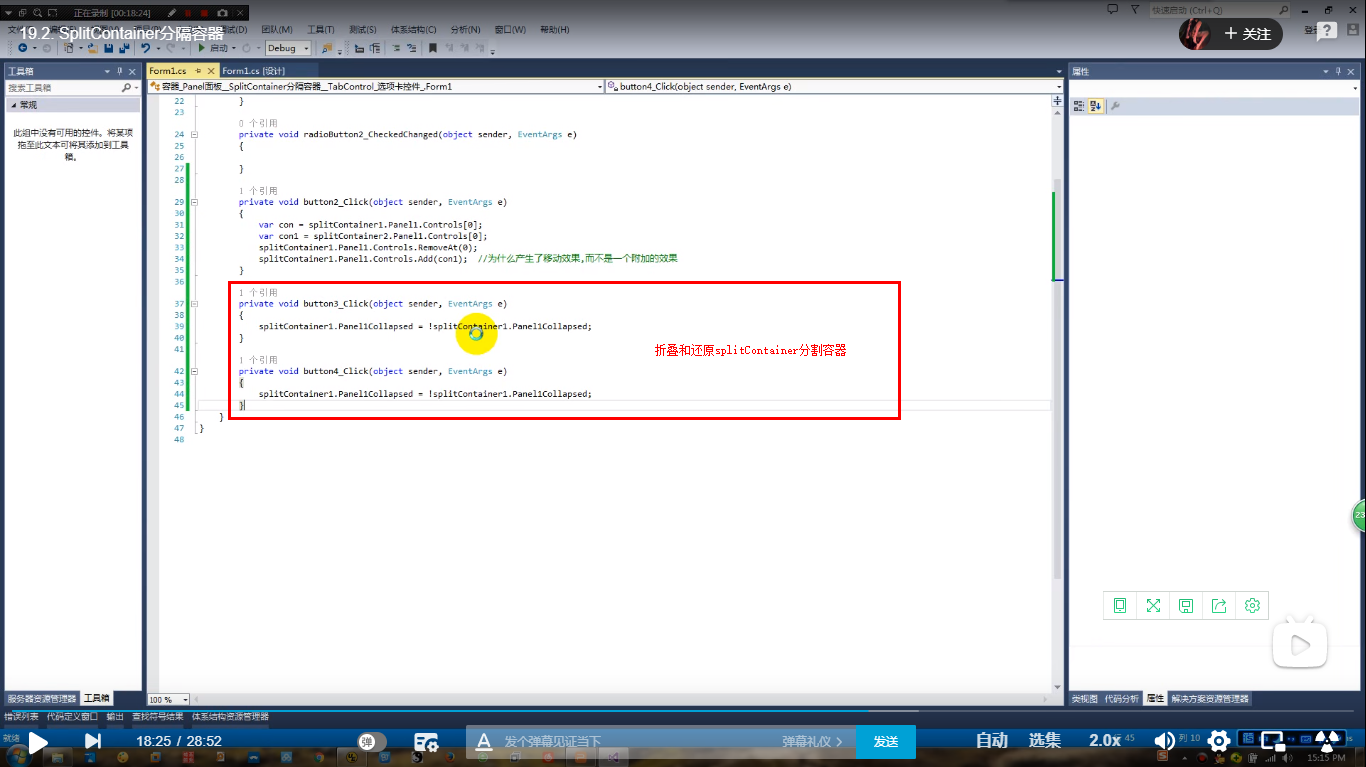Toggle alphabetical sorting in Properties panel

point(1095,104)
